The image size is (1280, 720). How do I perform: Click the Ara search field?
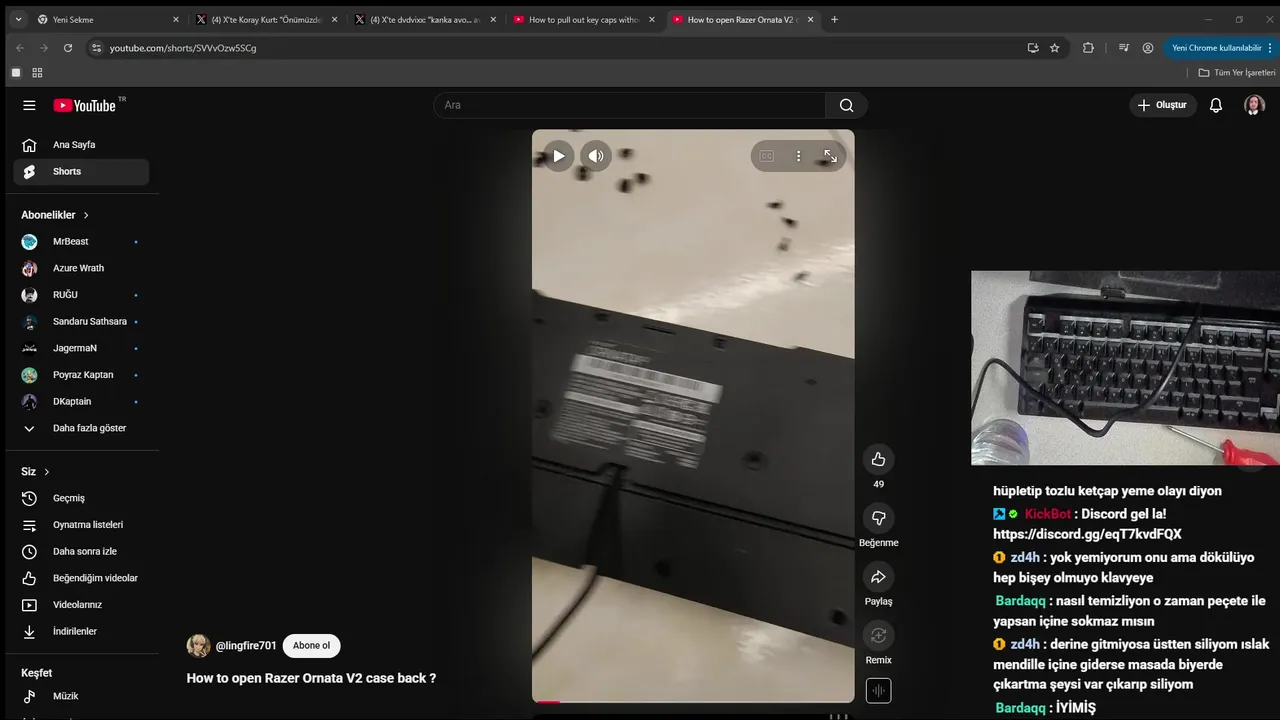630,105
